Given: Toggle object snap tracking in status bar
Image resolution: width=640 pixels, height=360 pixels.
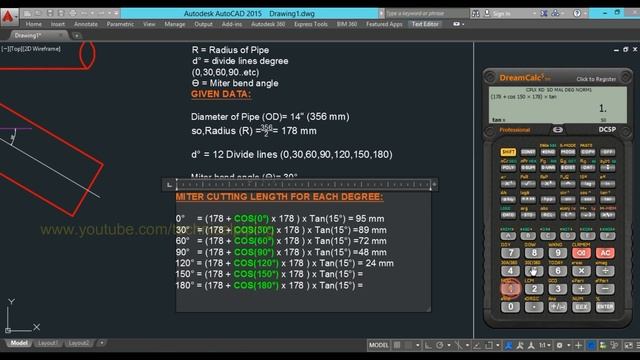Looking at the screenshot, I should coord(477,345).
